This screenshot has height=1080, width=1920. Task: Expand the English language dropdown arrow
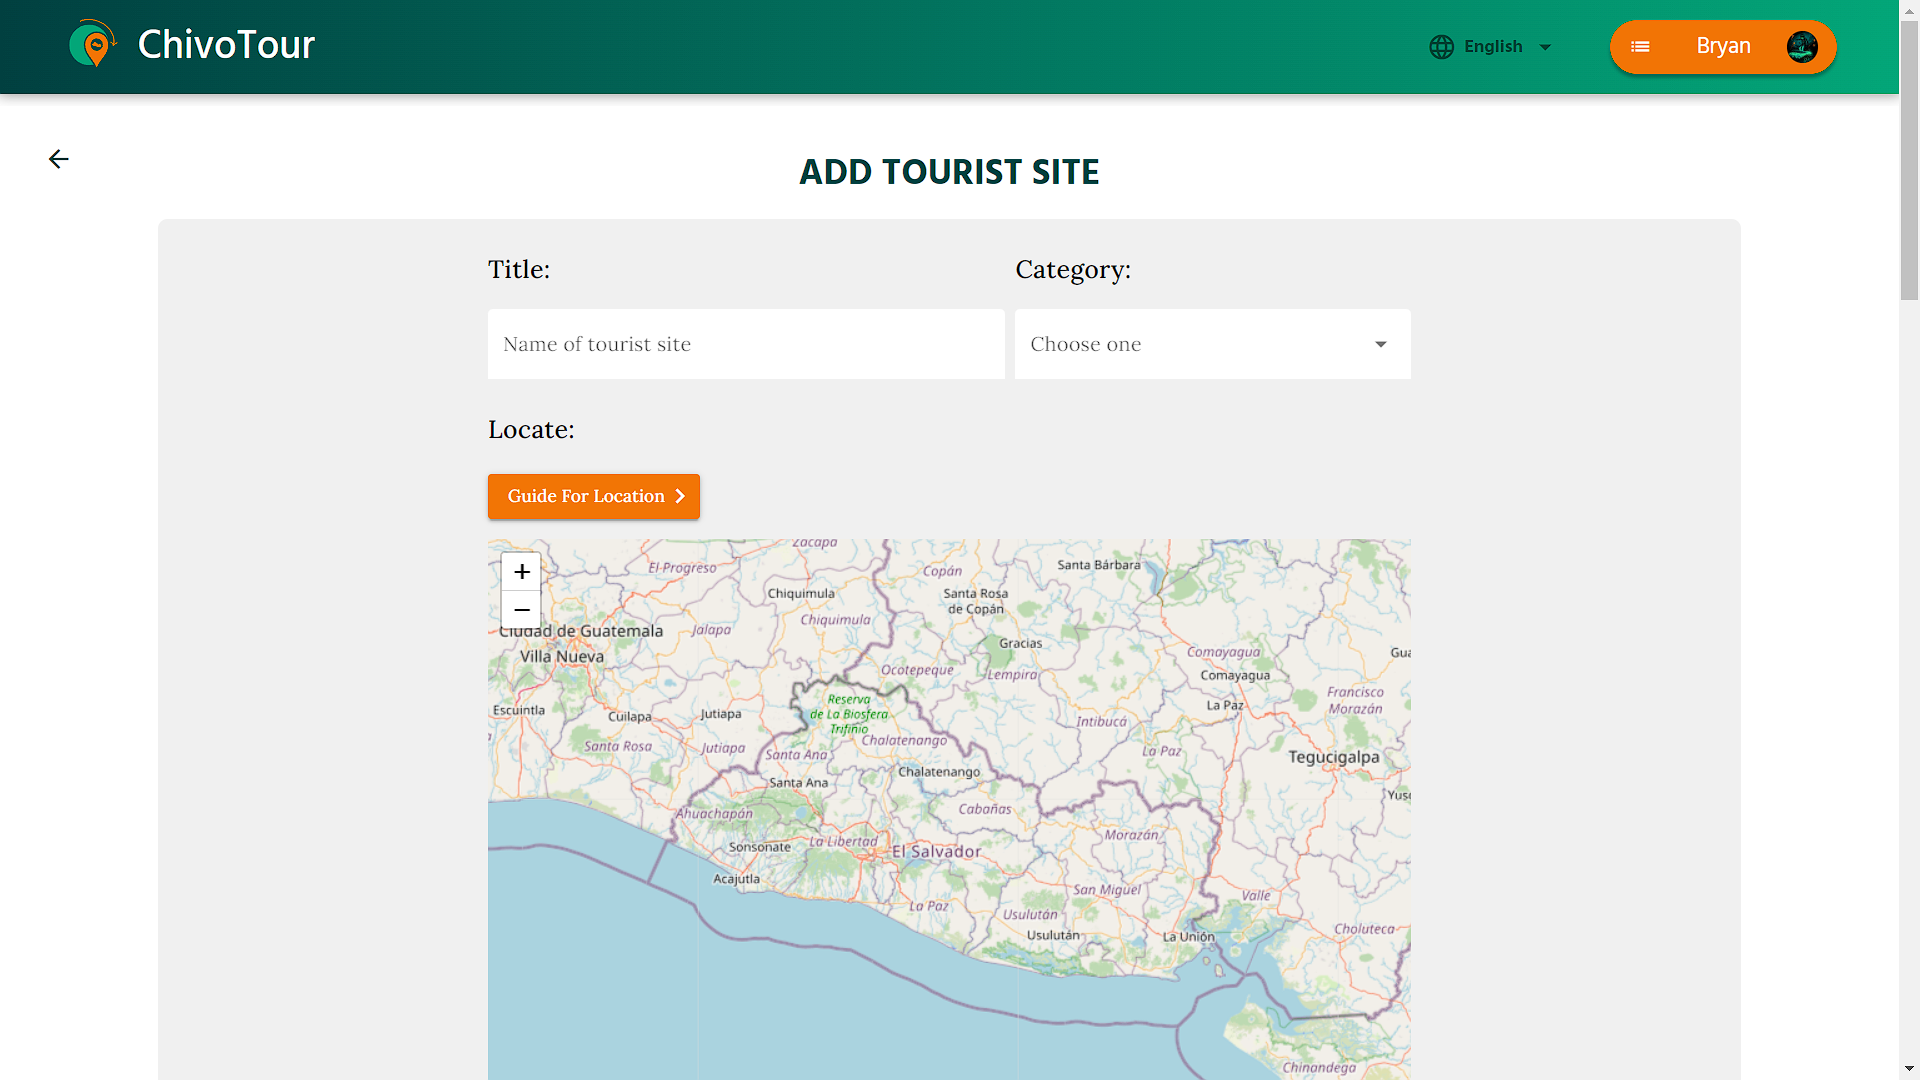pyautogui.click(x=1545, y=47)
